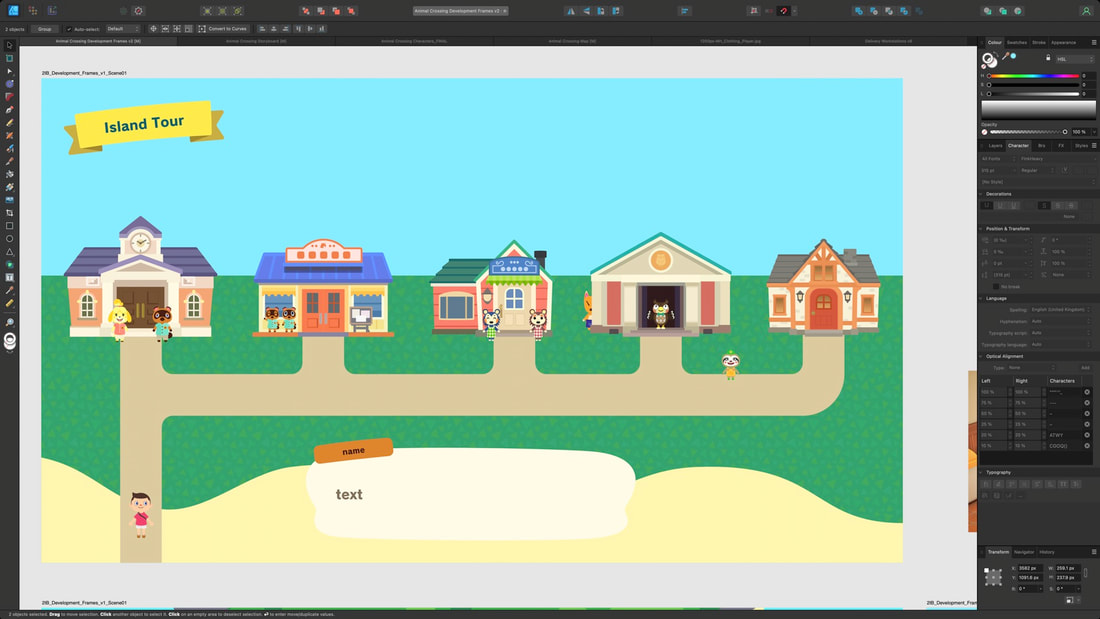Toggle the colour panel lock icon
This screenshot has height=619, width=1100.
point(1048,58)
